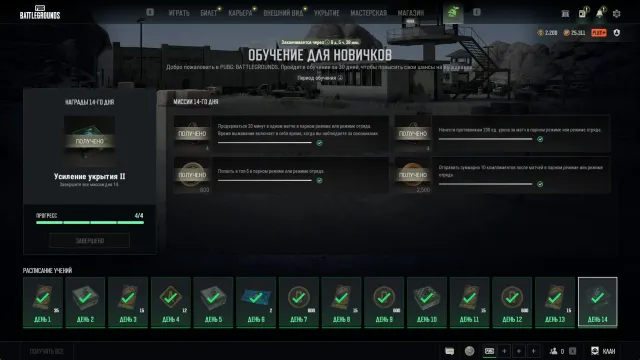
Task: Select ДЕНЬ 3 in the schedule
Action: click(x=128, y=302)
